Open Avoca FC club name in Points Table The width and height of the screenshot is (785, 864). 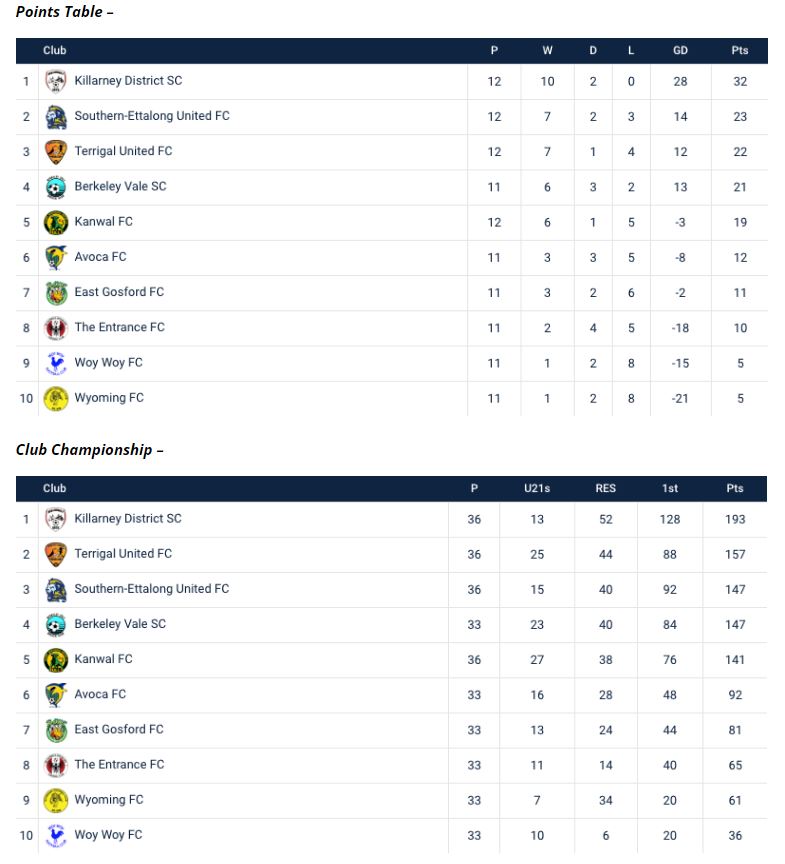pyautogui.click(x=100, y=257)
